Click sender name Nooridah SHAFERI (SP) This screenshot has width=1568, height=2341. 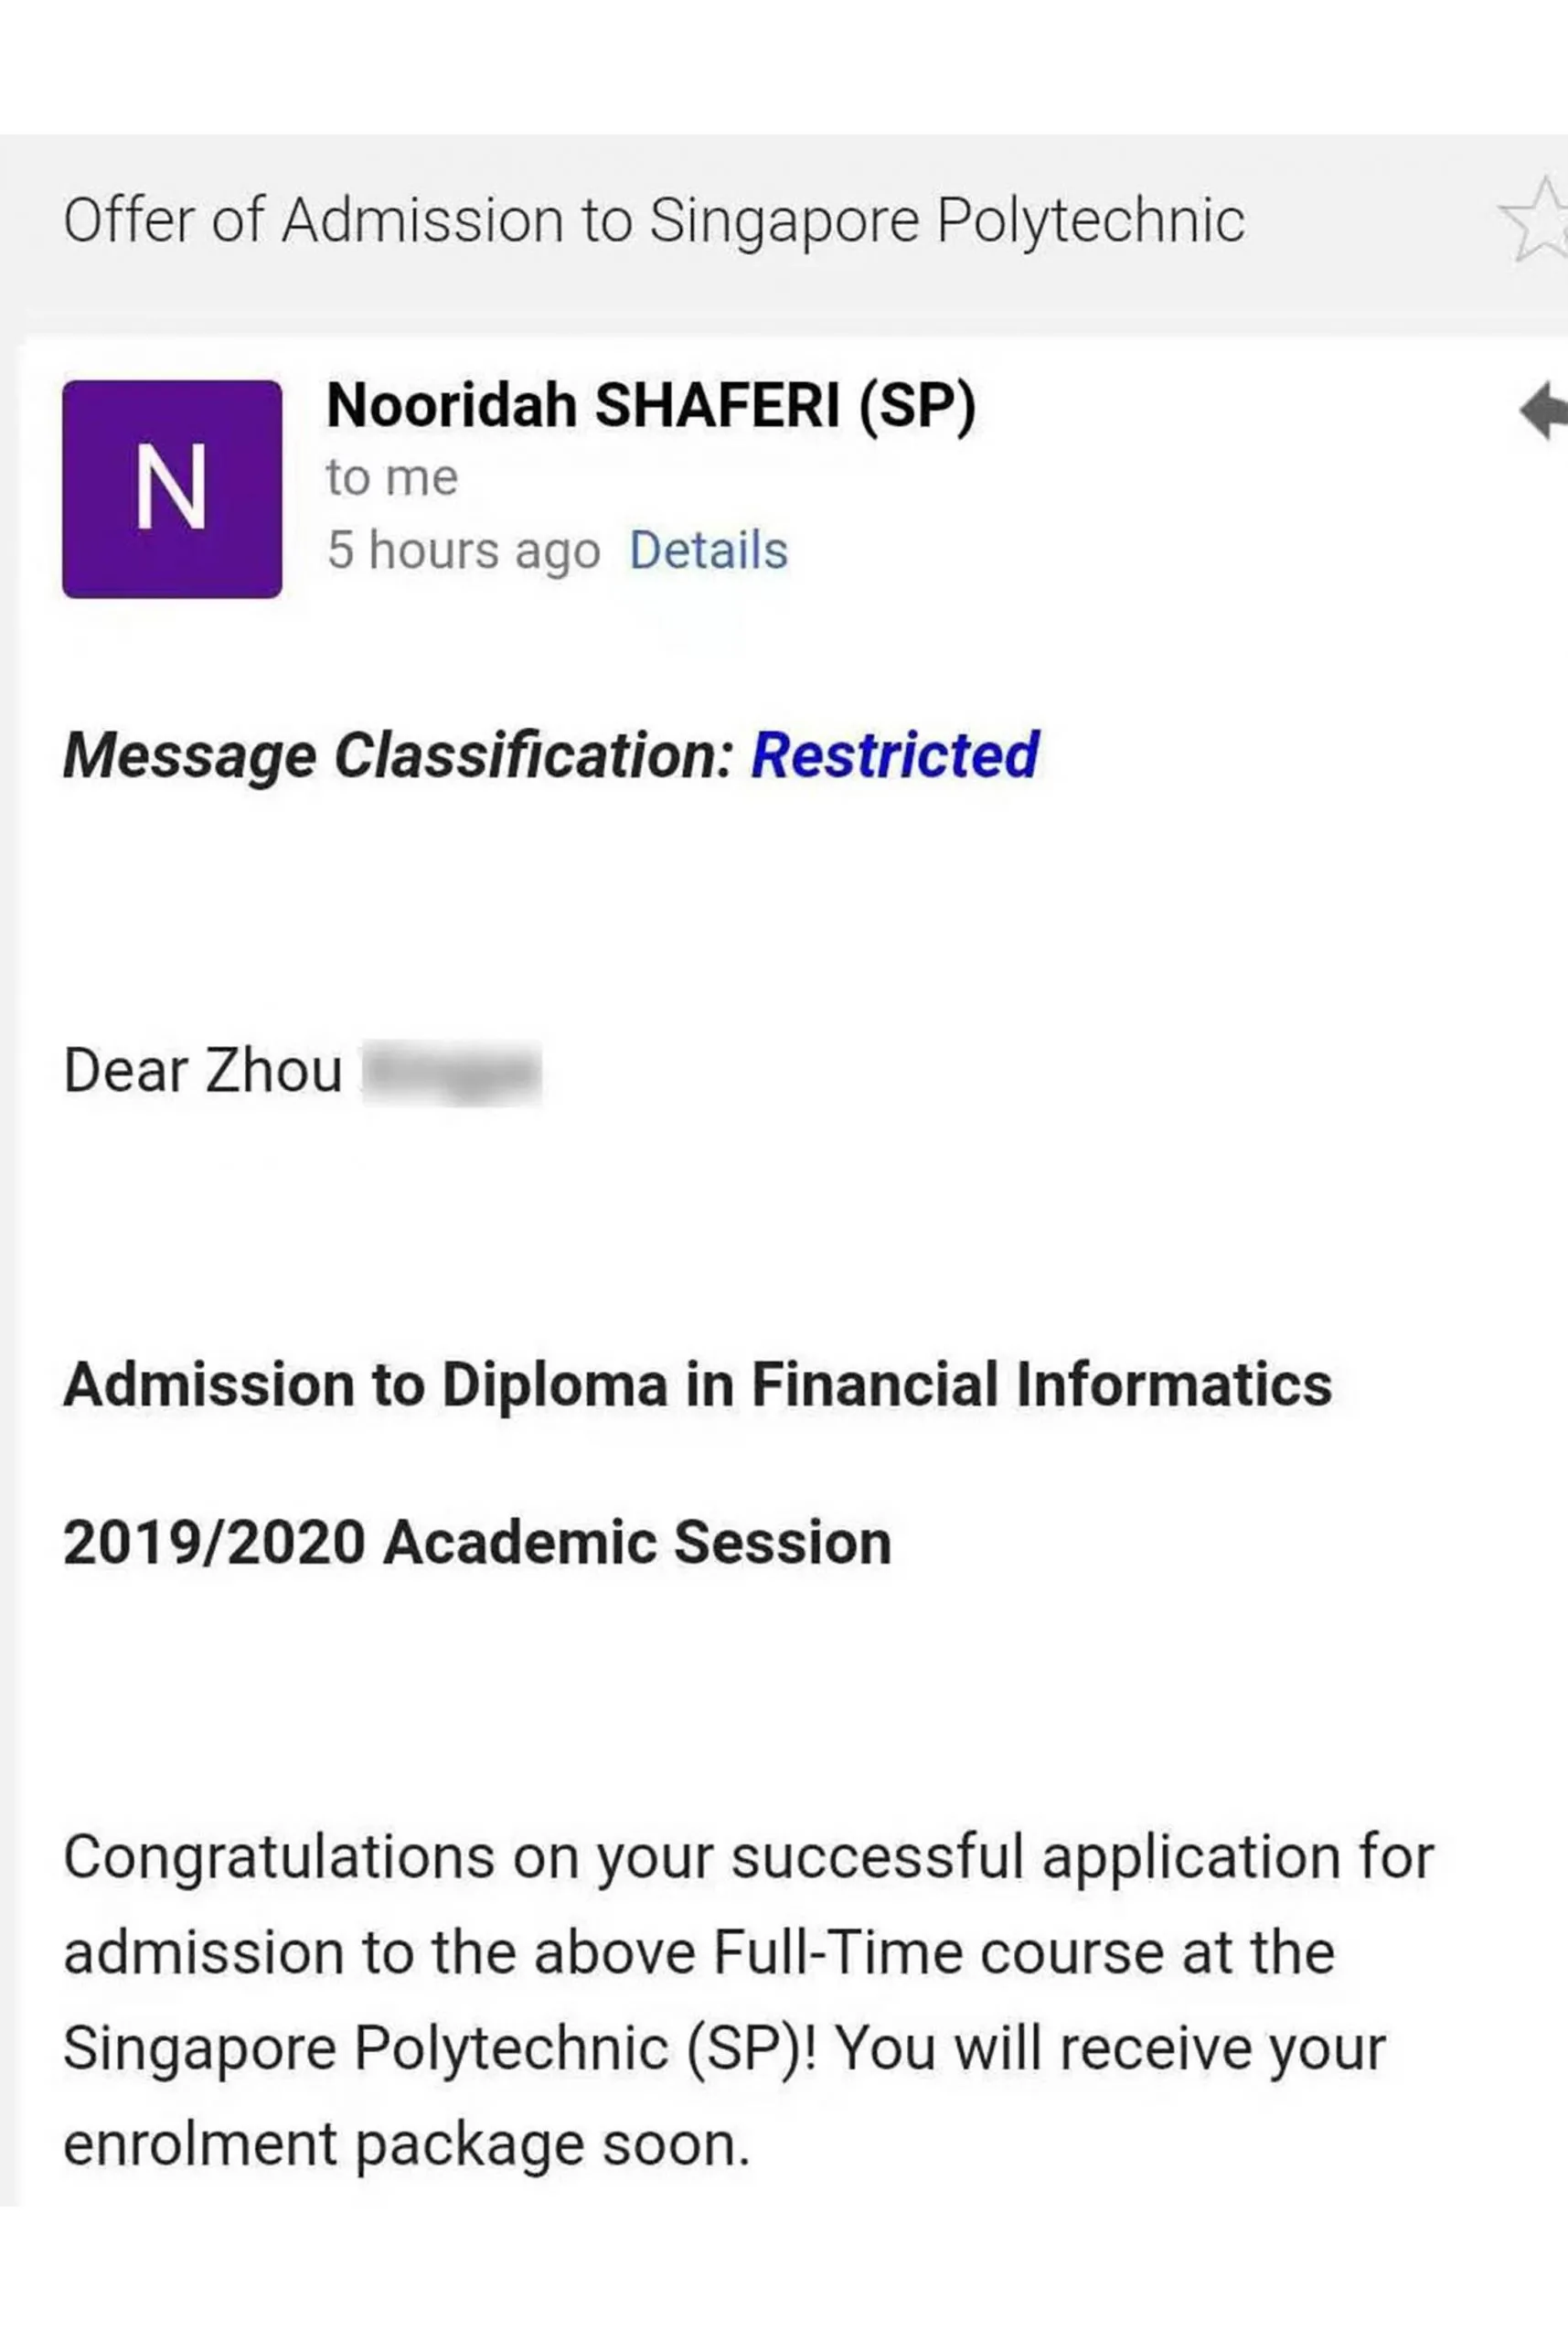pyautogui.click(x=650, y=406)
